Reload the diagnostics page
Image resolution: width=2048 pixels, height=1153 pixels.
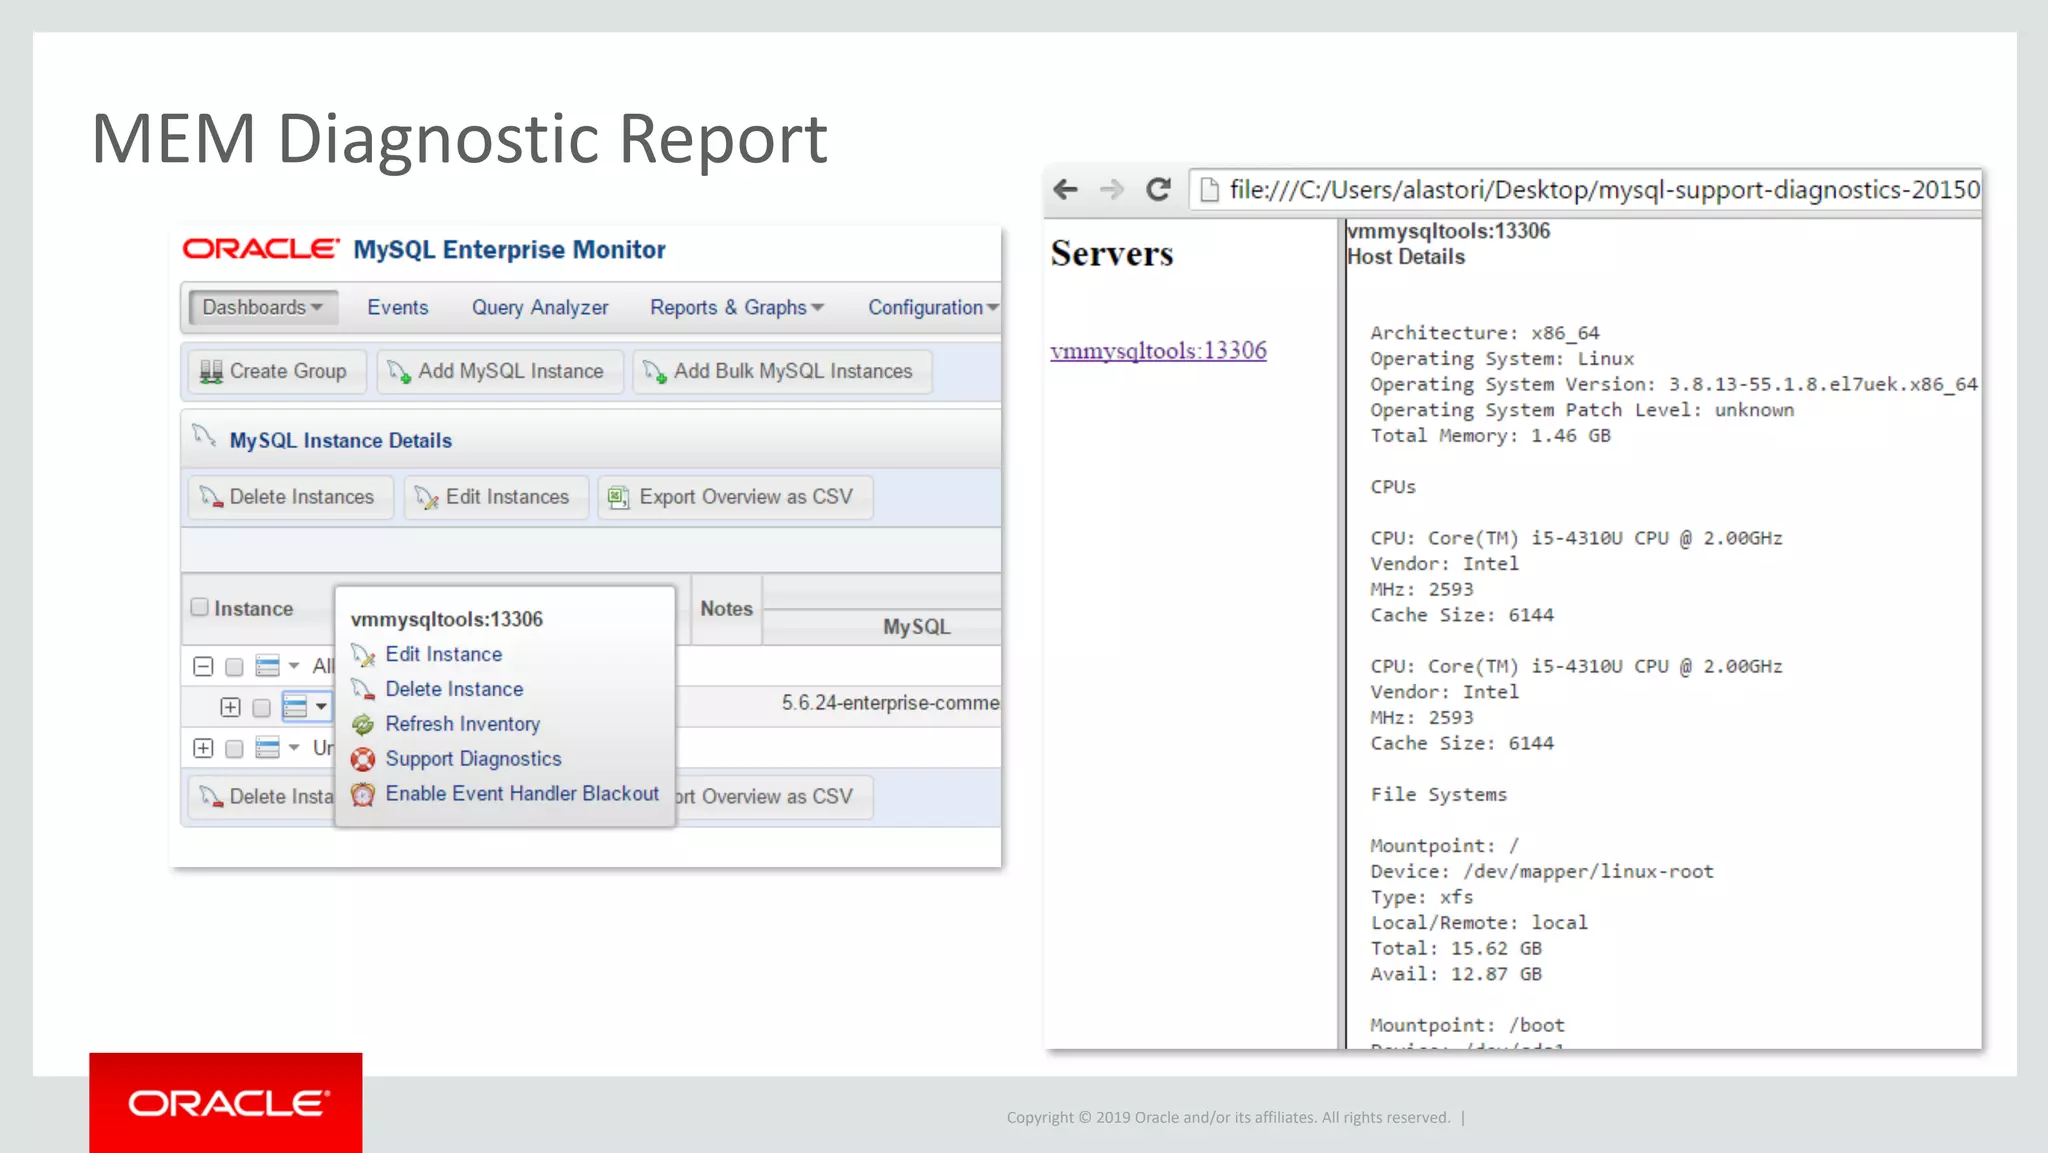click(1158, 189)
